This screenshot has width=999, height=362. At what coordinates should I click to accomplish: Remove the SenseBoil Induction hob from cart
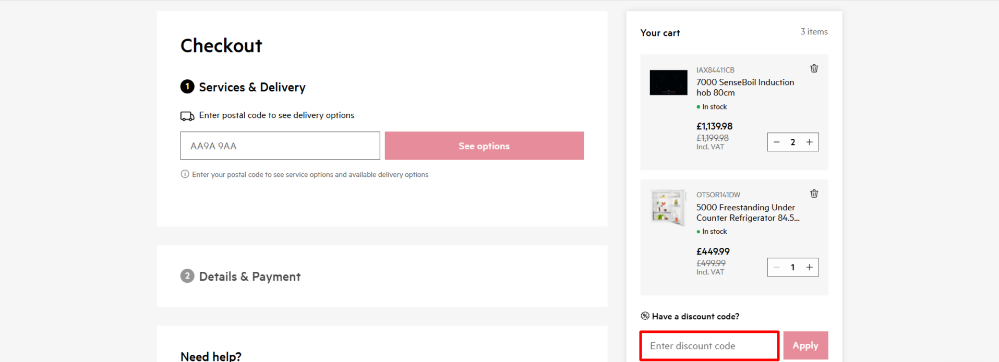814,69
